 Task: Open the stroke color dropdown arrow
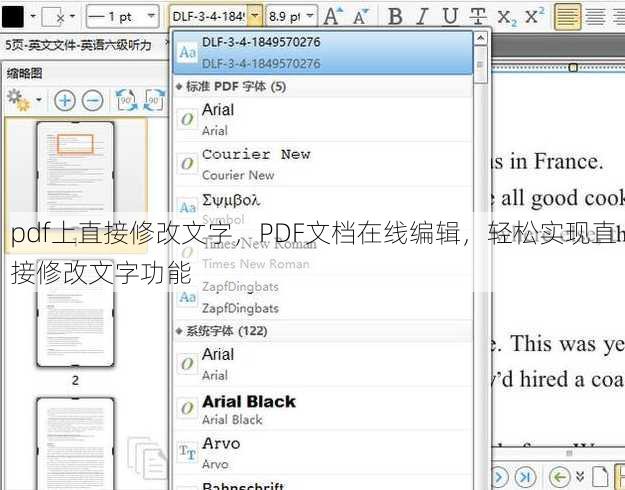[x=72, y=16]
